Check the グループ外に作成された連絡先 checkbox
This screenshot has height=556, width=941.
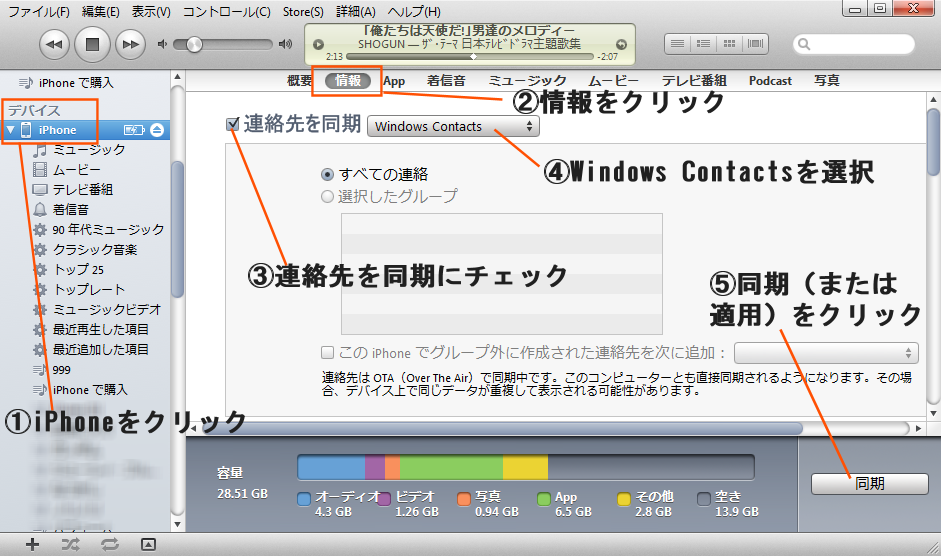[x=327, y=353]
